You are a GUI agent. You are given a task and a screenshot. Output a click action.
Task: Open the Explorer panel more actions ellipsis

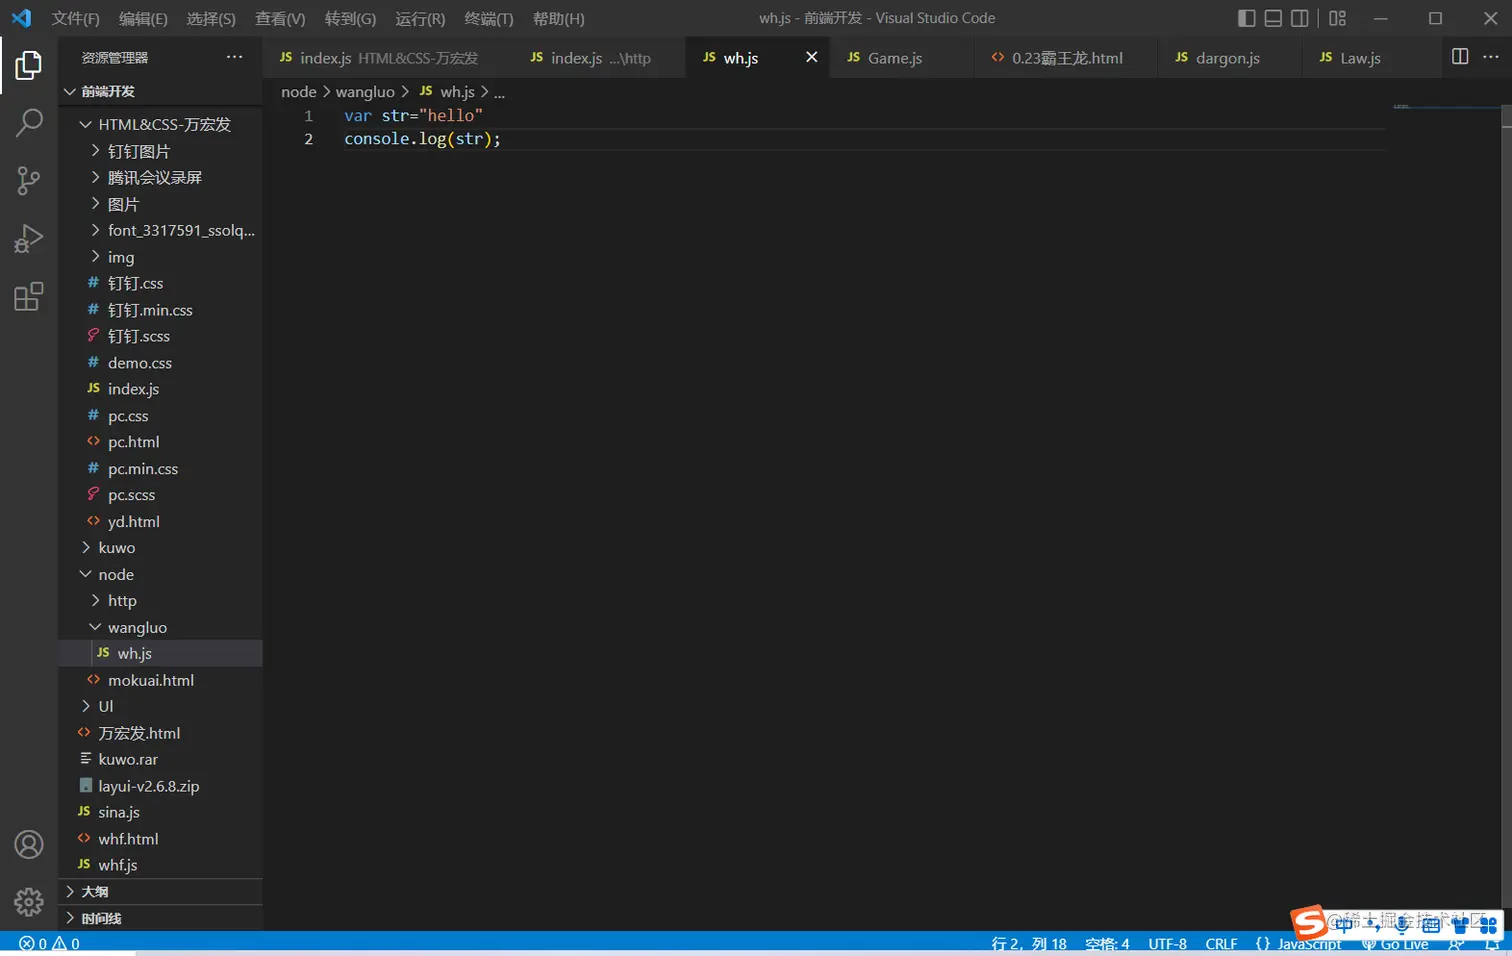(x=234, y=57)
